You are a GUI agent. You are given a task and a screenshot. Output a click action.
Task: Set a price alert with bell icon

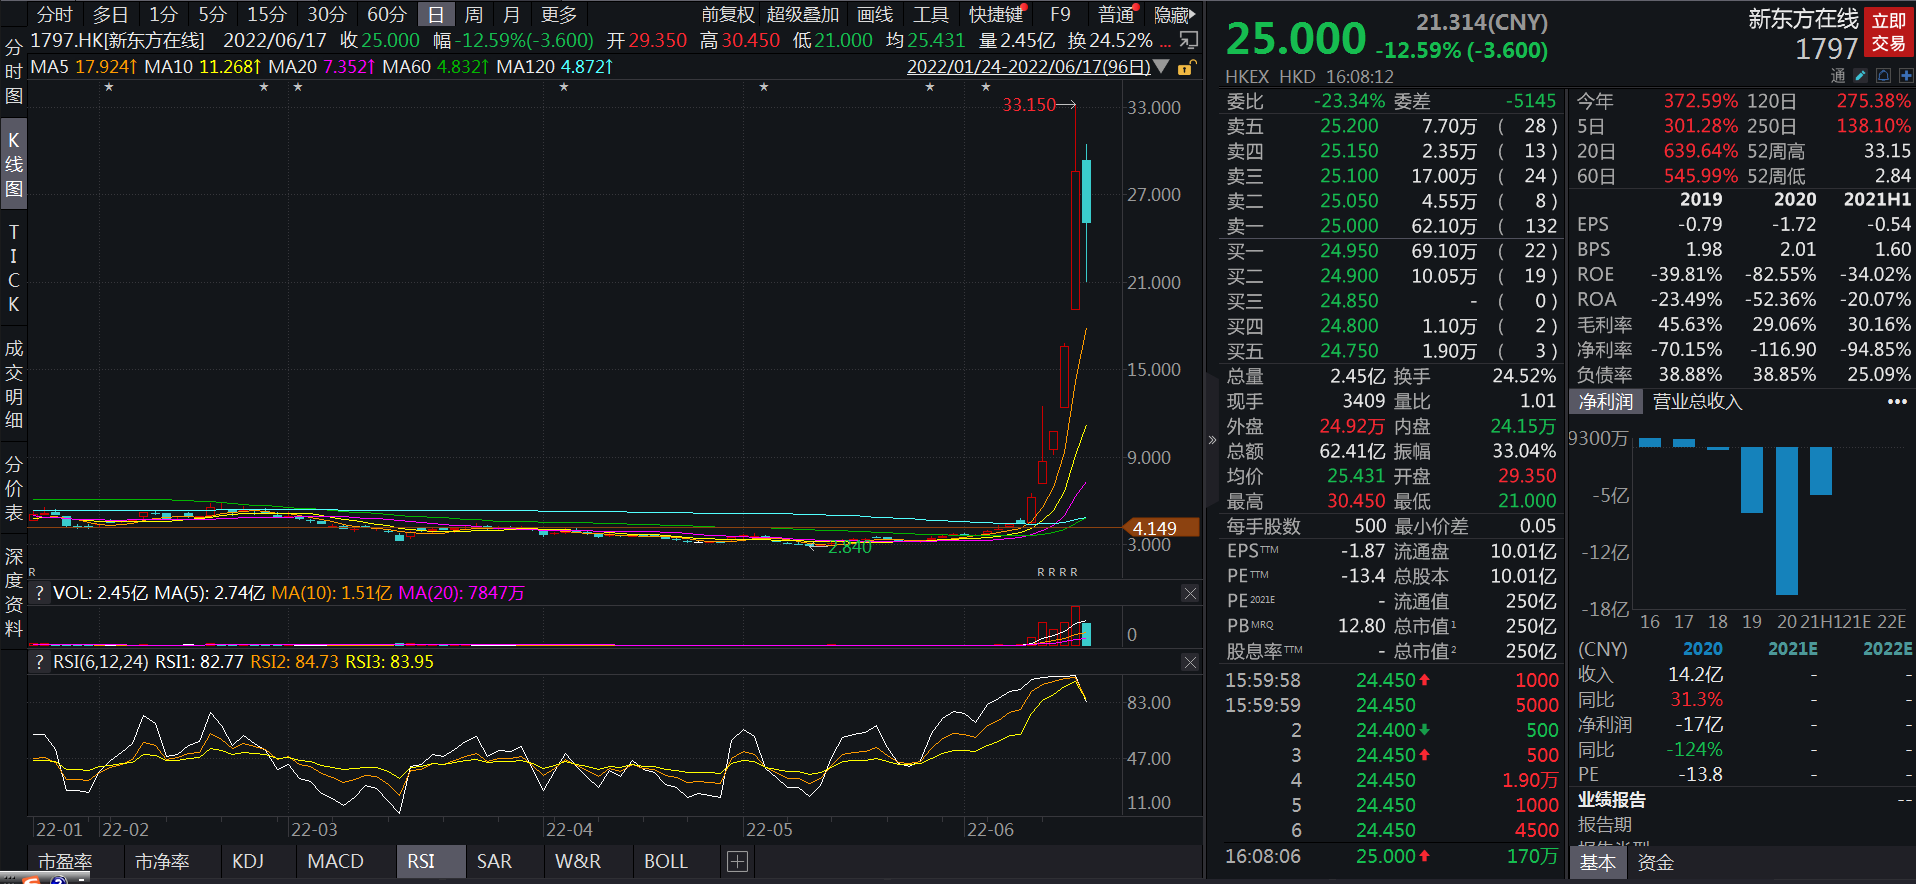click(x=1883, y=76)
